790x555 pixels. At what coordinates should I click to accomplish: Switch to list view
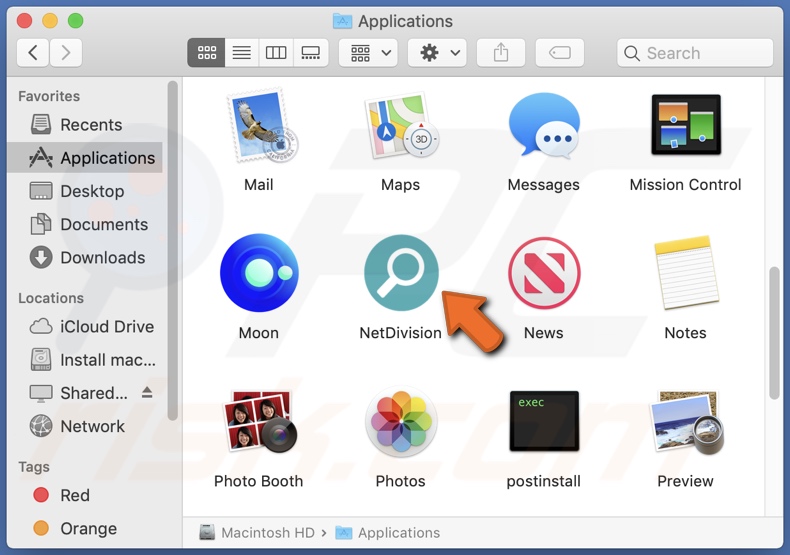pos(241,52)
